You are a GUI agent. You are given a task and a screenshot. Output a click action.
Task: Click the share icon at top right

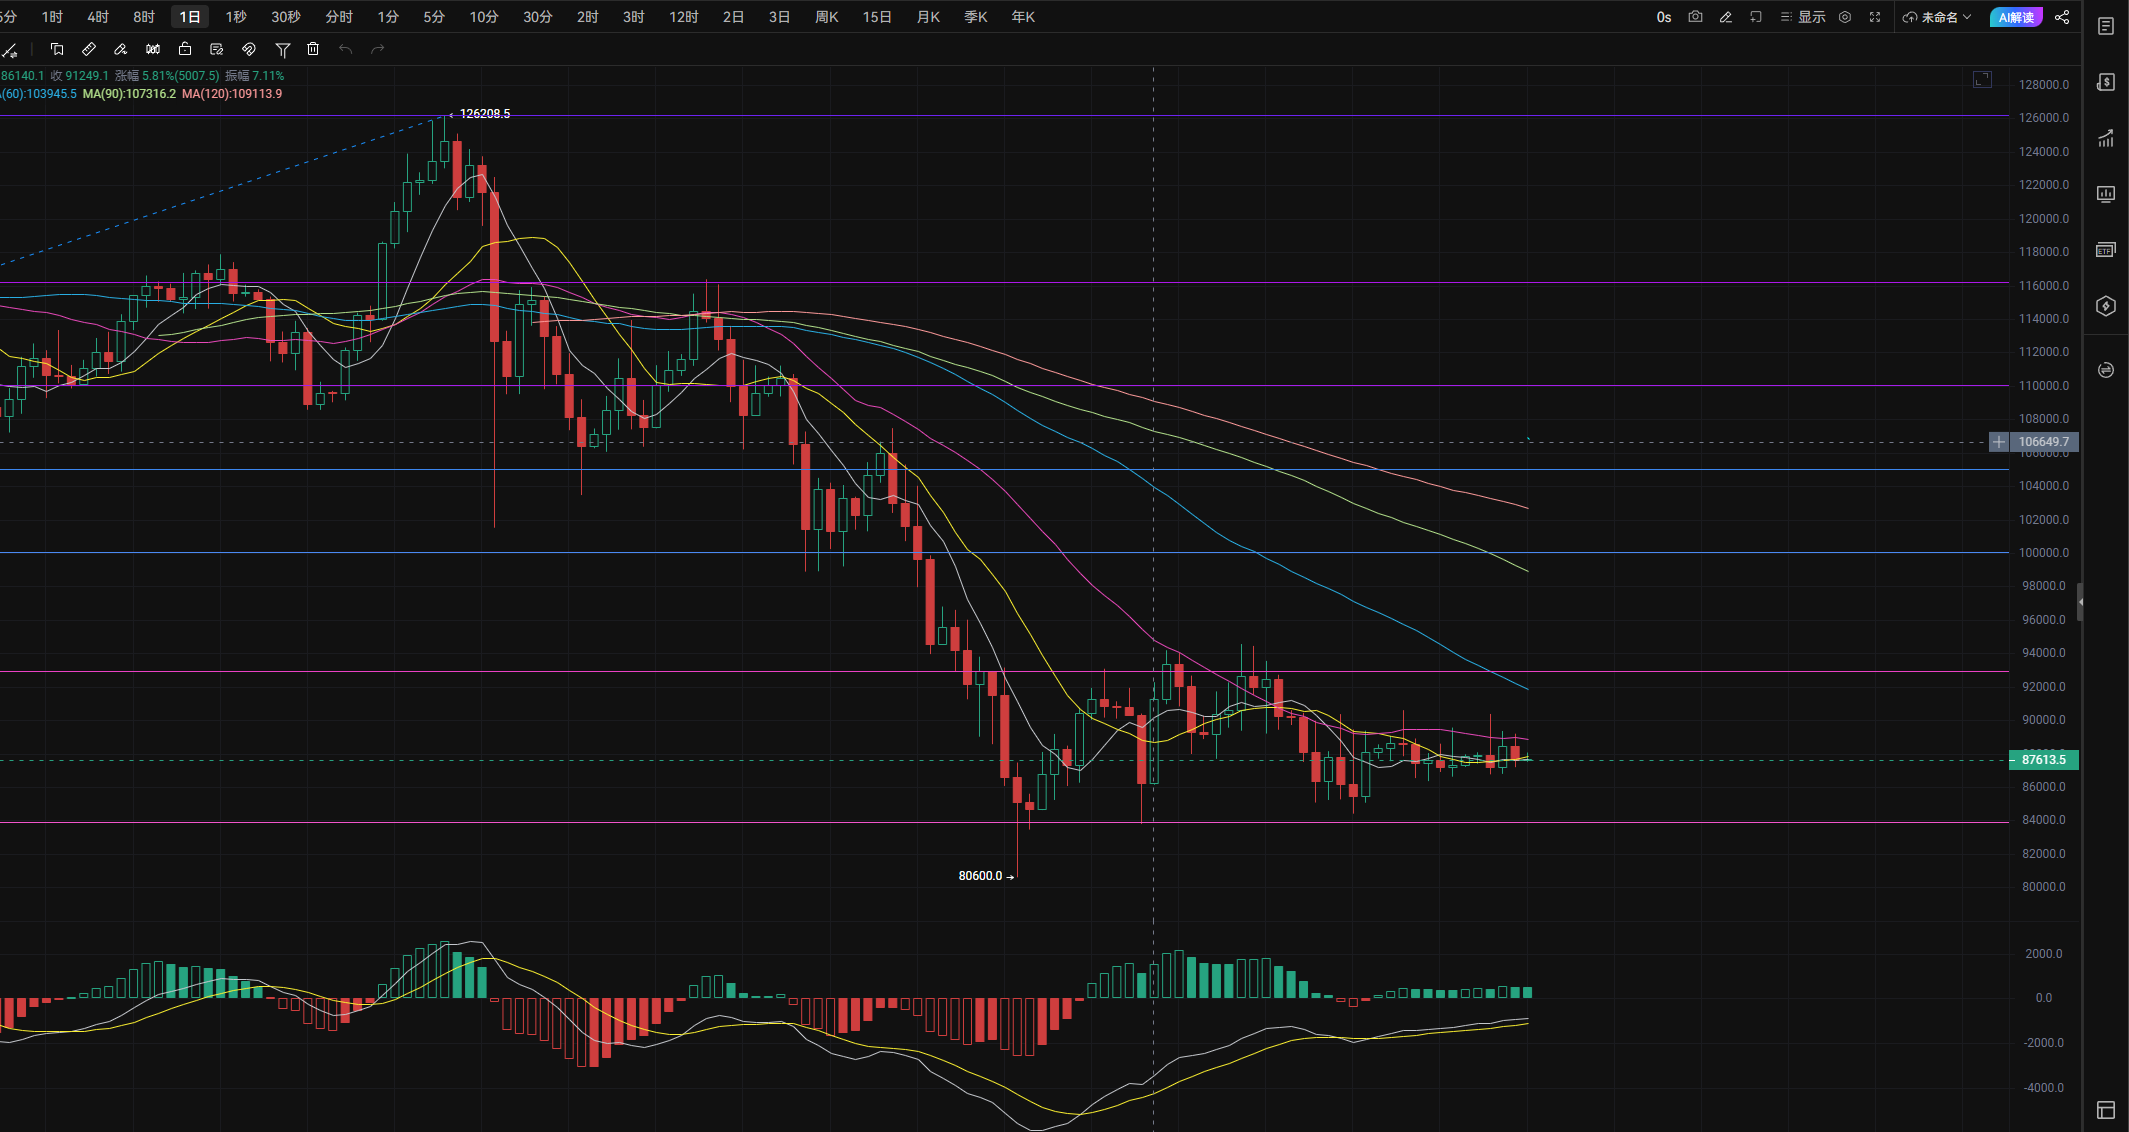pyautogui.click(x=2062, y=17)
